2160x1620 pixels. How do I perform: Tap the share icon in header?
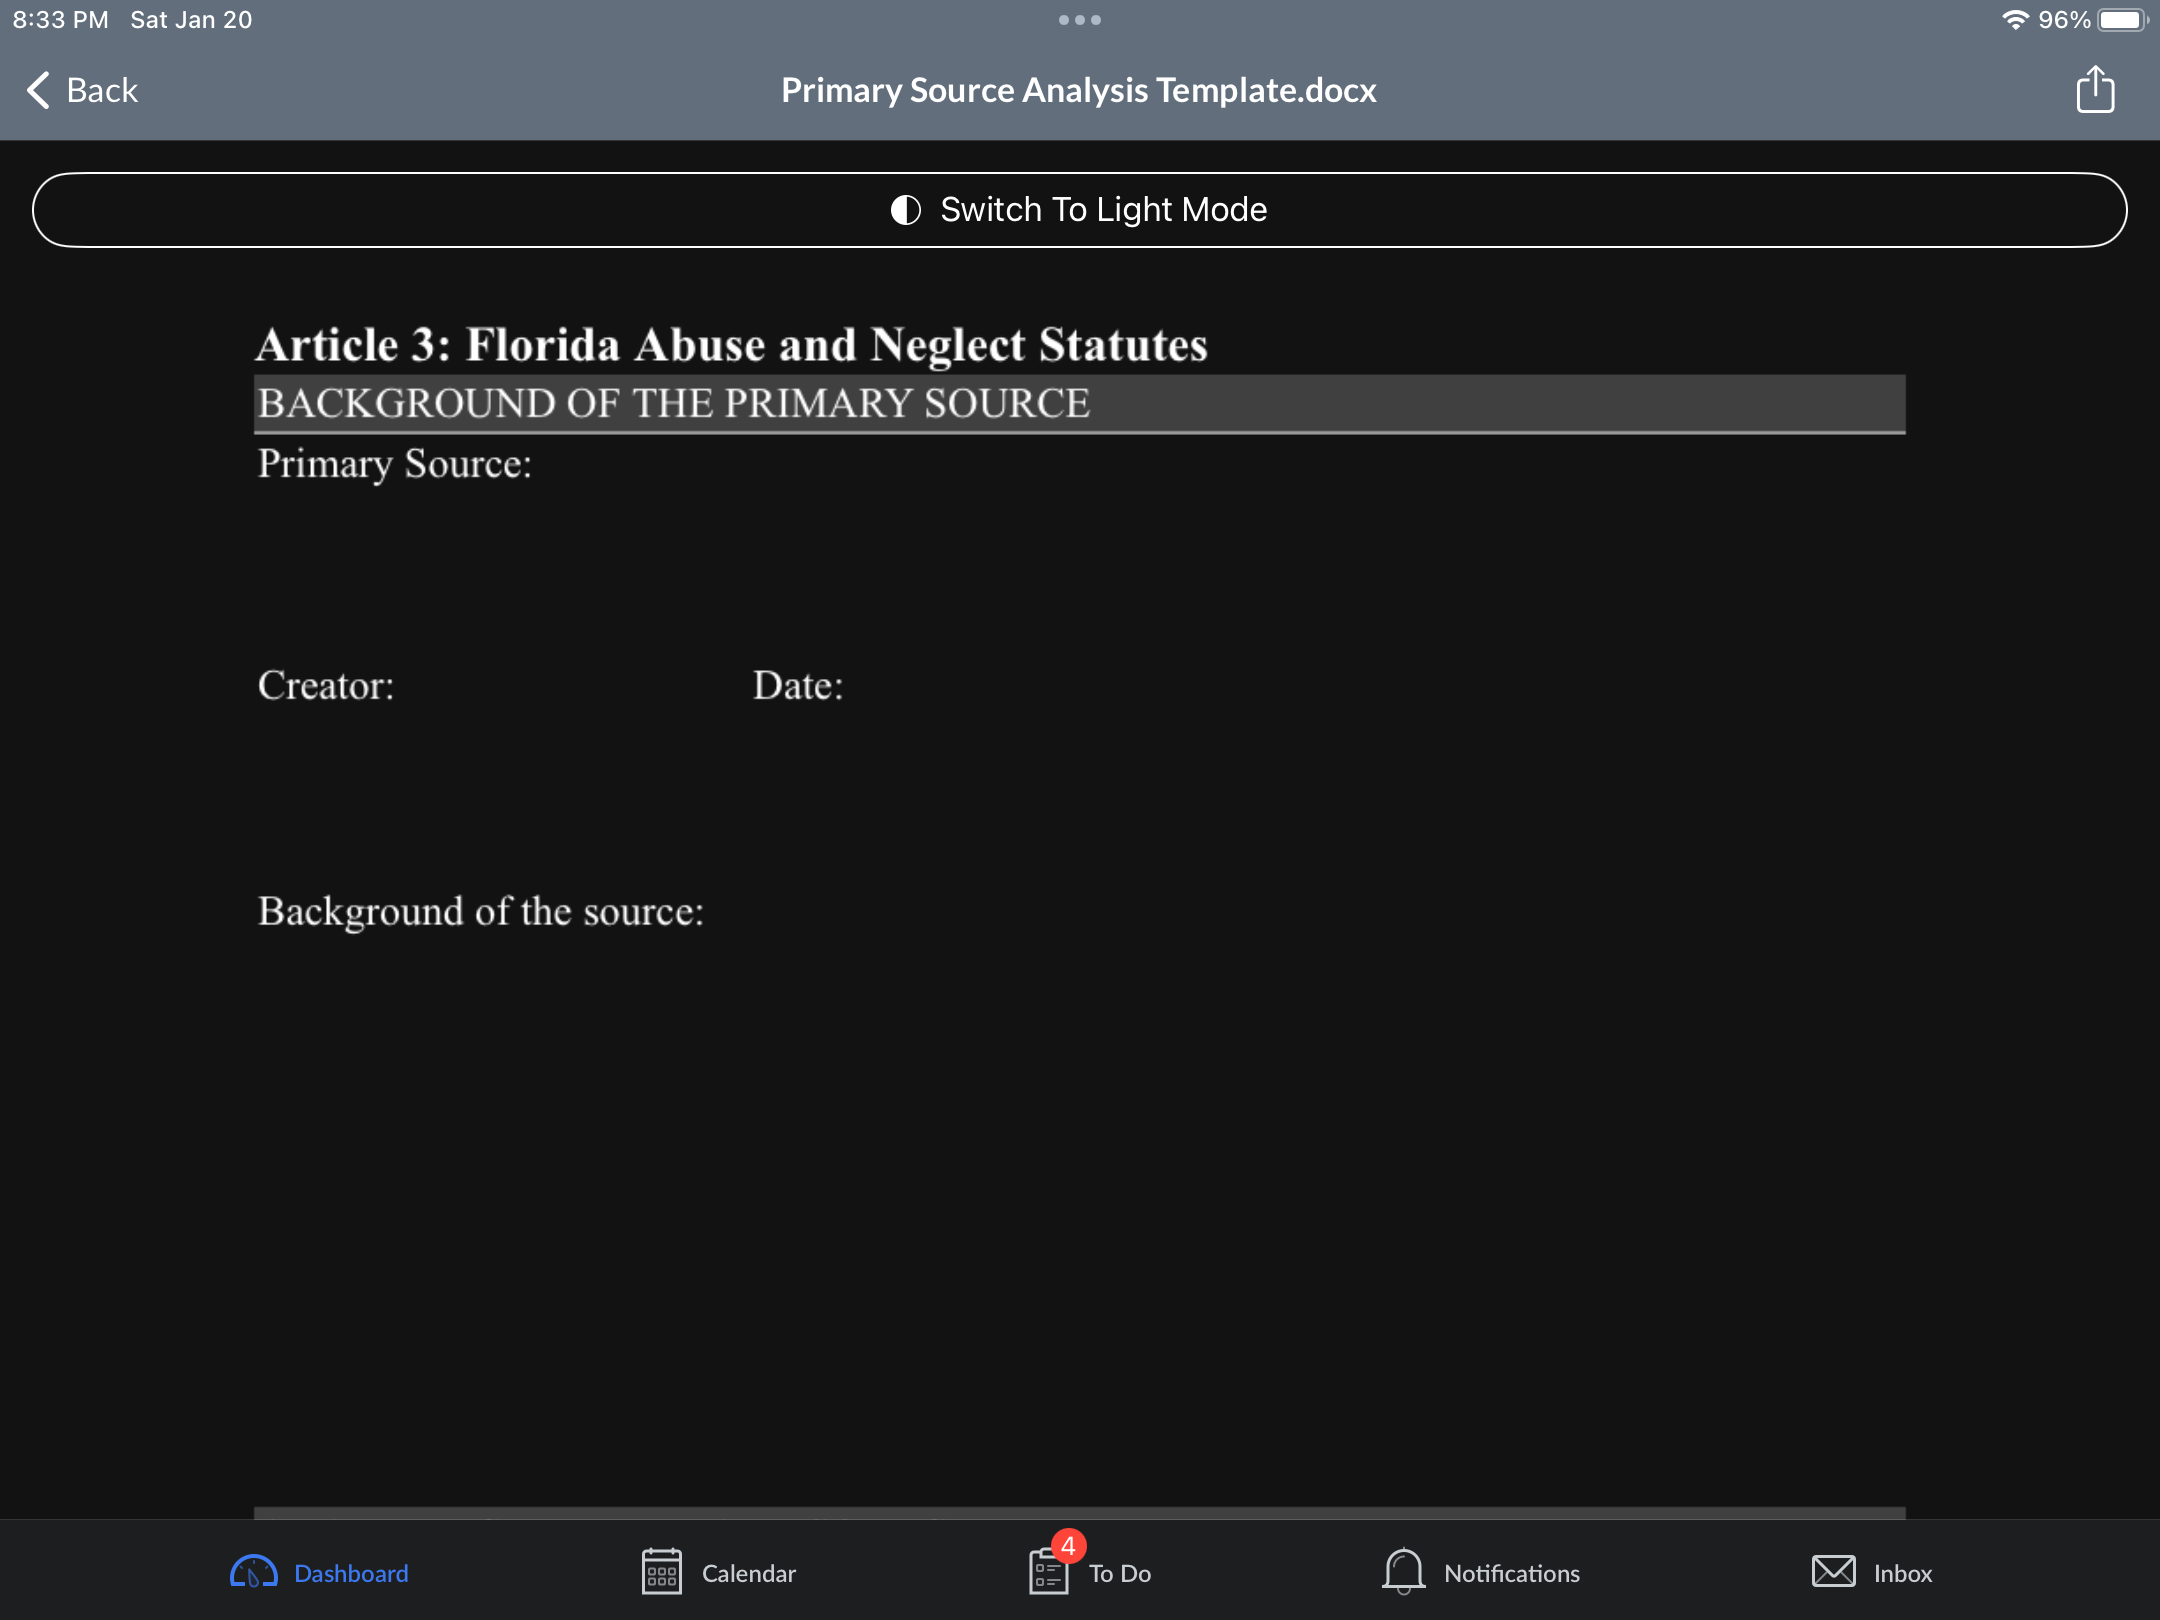pos(2095,90)
